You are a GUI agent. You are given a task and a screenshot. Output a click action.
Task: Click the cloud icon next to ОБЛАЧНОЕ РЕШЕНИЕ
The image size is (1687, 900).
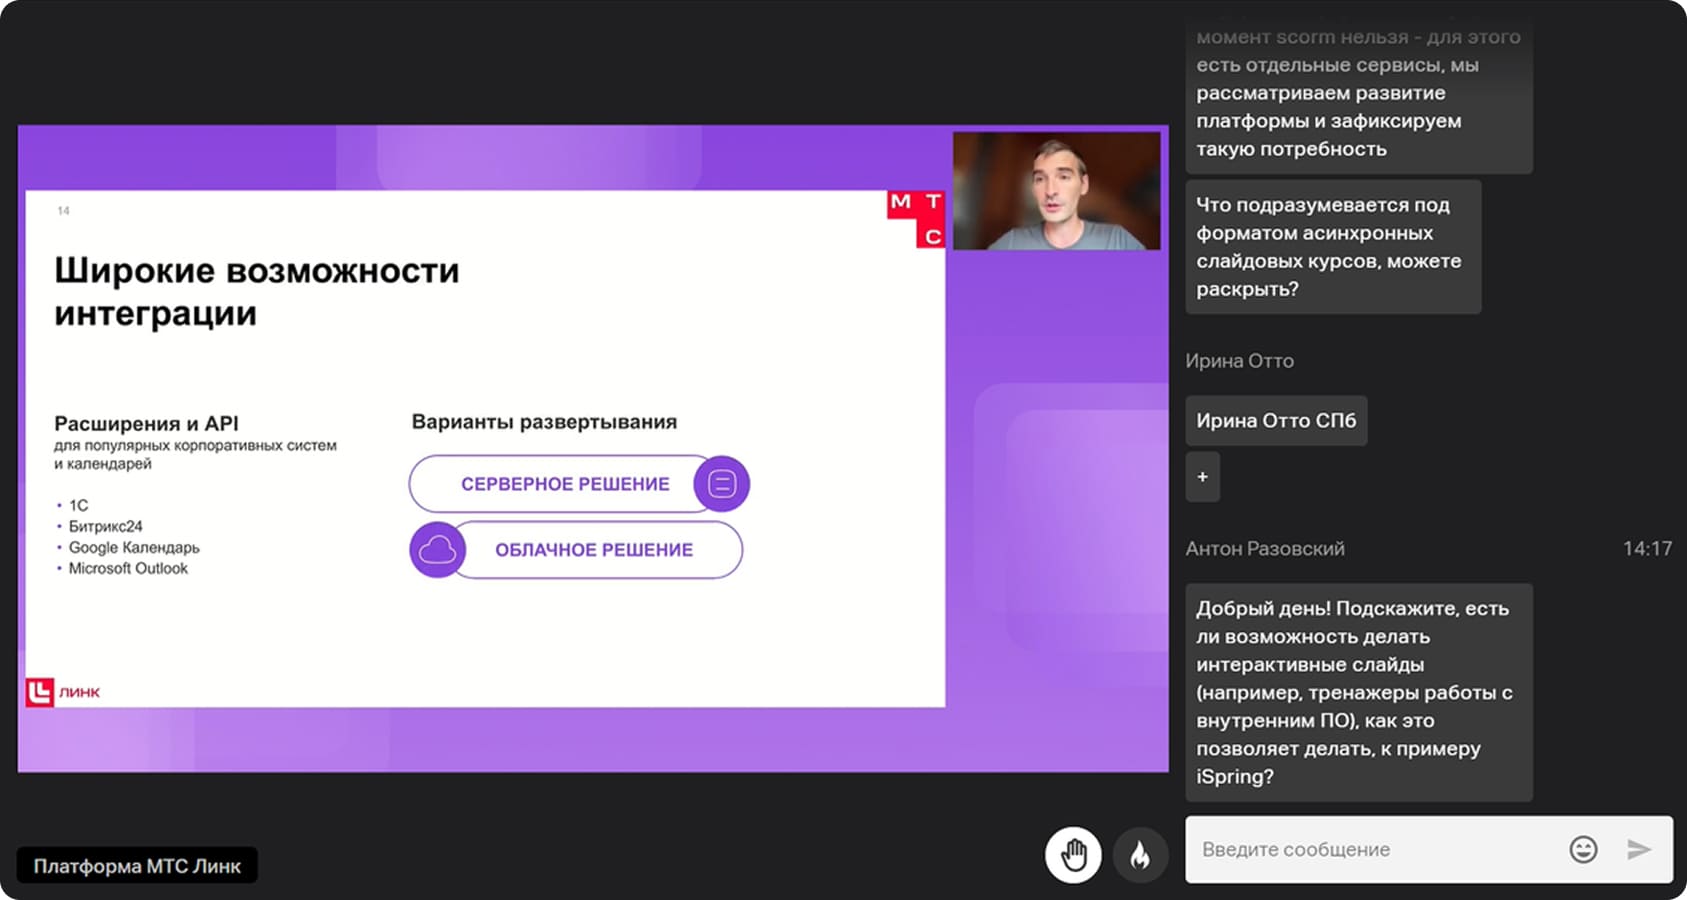coord(437,549)
